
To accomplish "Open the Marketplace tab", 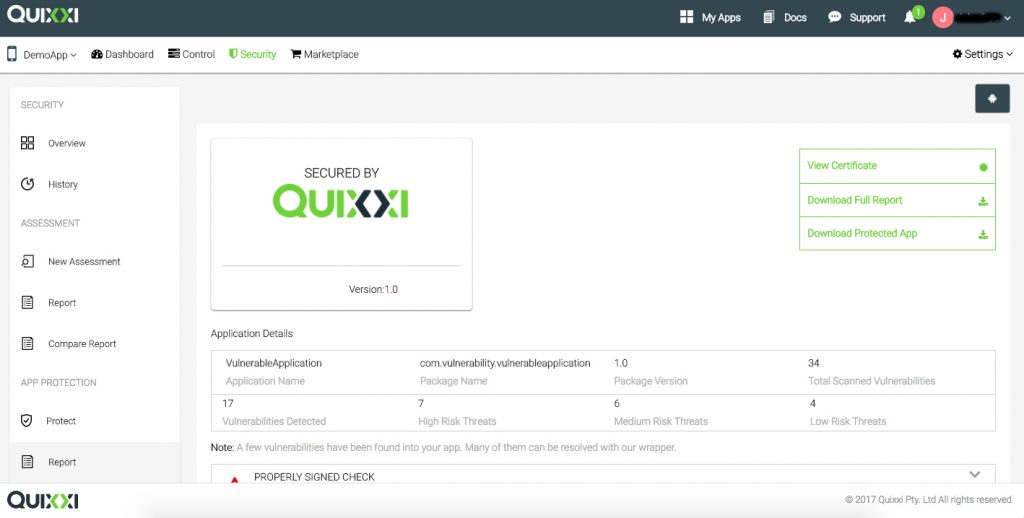I will 325,54.
